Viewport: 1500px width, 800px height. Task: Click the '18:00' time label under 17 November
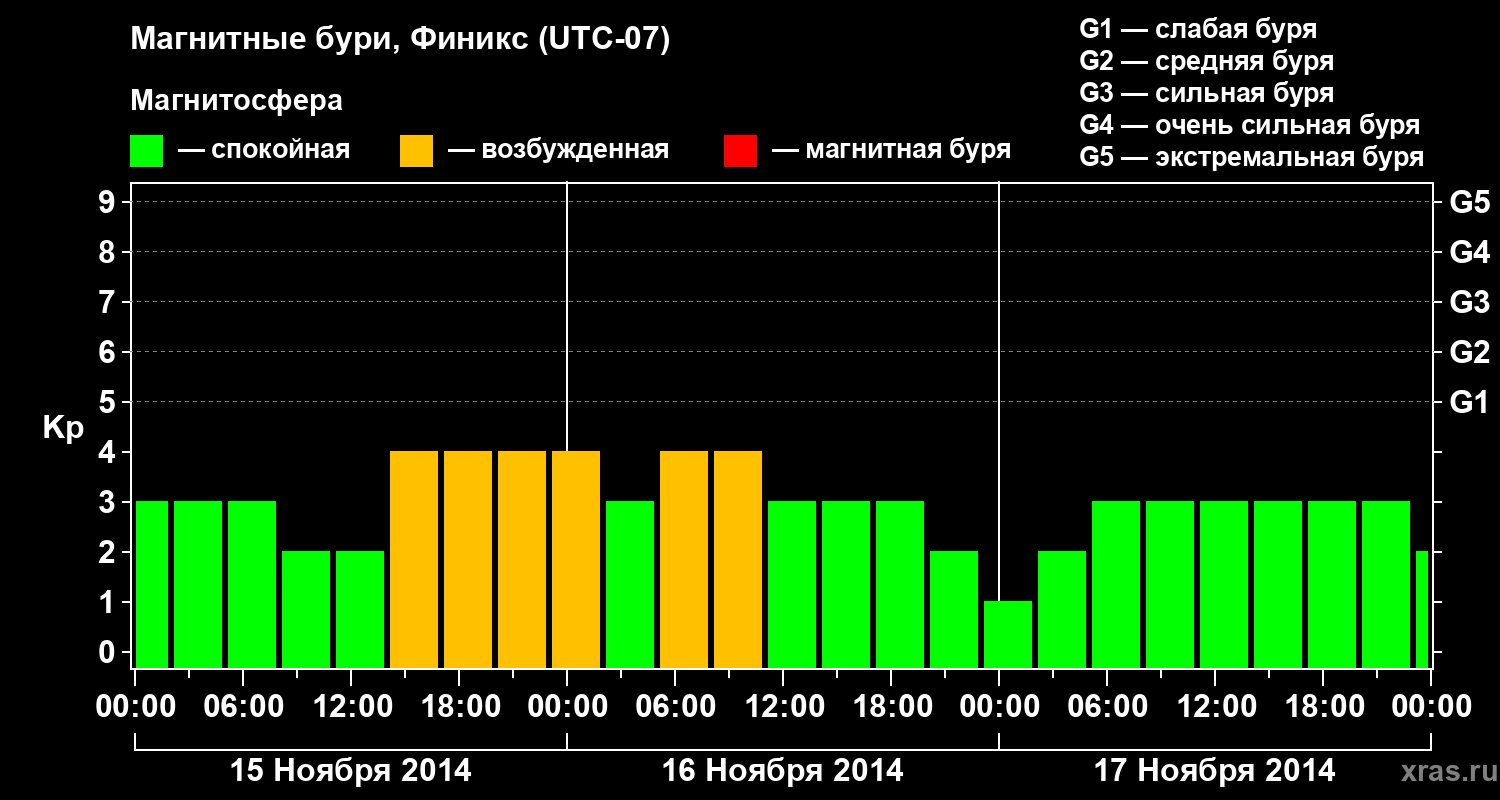click(x=1323, y=707)
